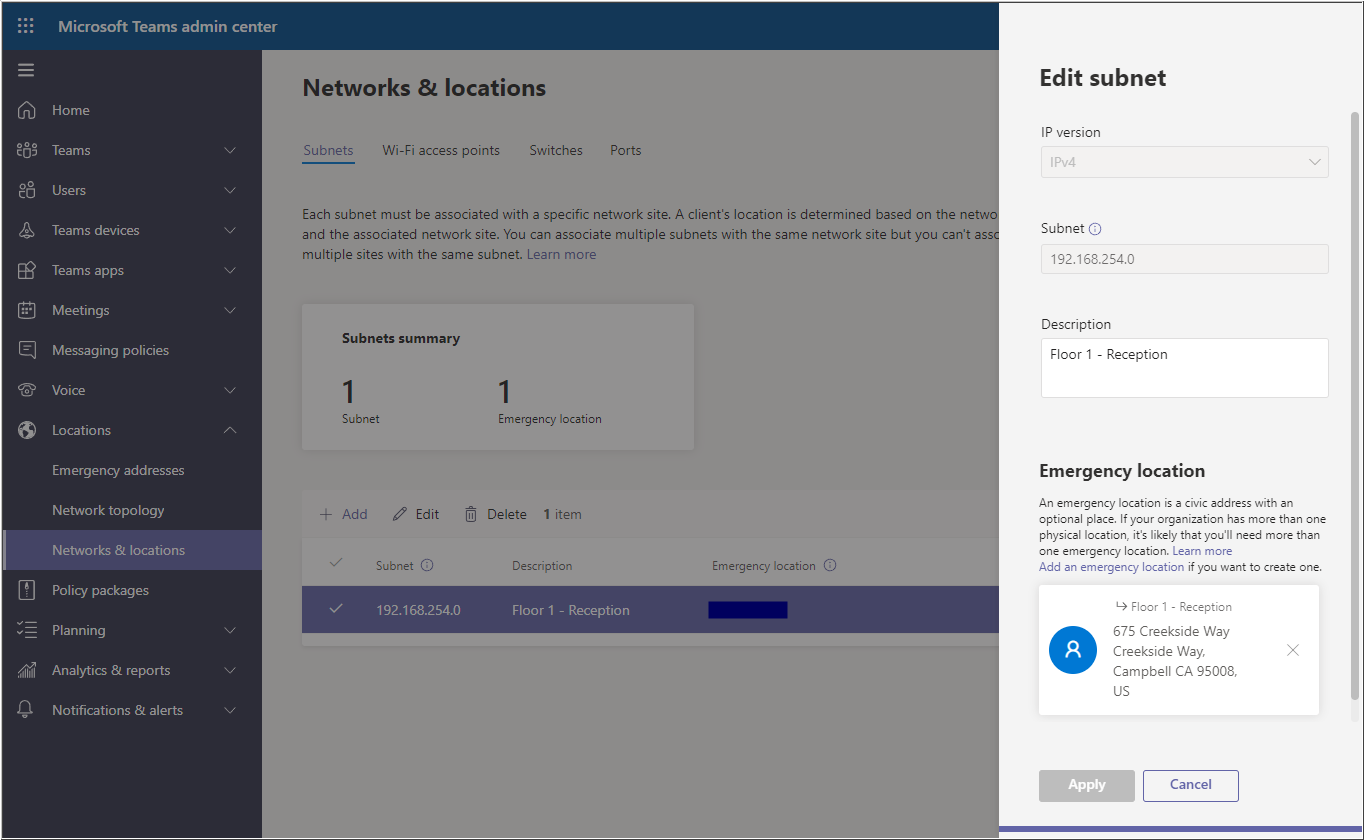This screenshot has height=840, width=1364.
Task: Click the Add an emergency location link
Action: coord(1111,567)
